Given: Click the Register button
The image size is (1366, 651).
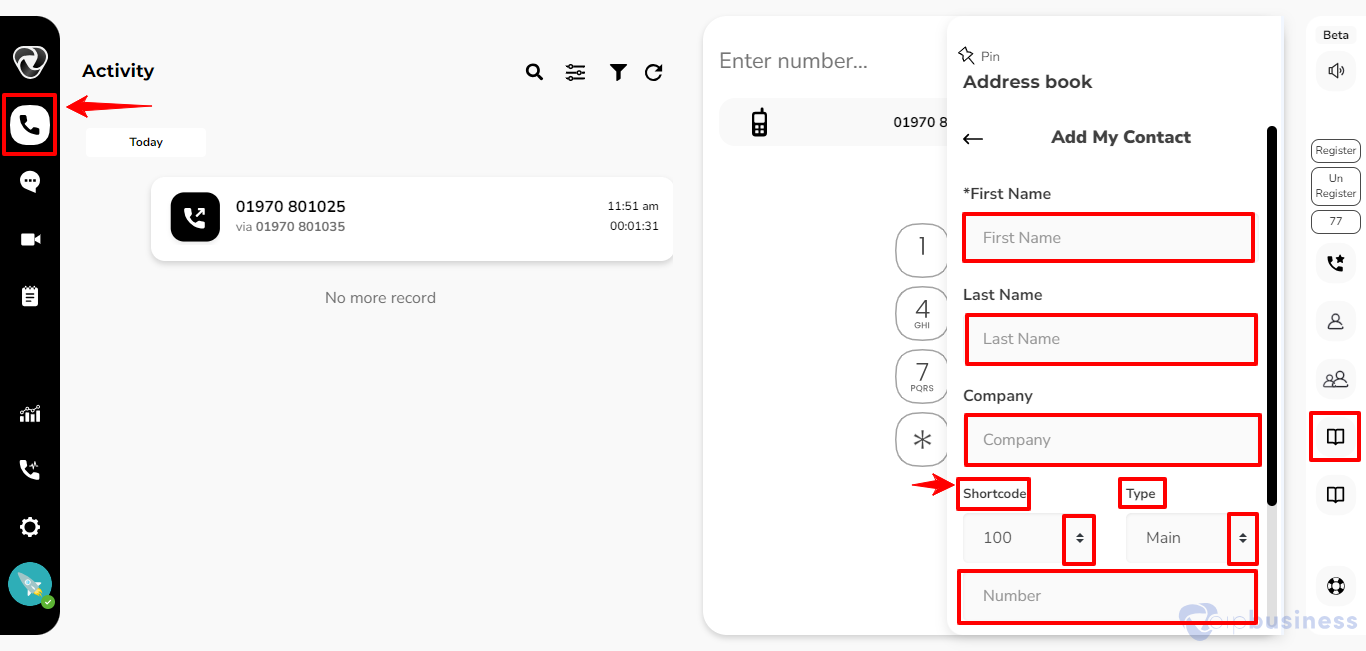Looking at the screenshot, I should [x=1336, y=151].
